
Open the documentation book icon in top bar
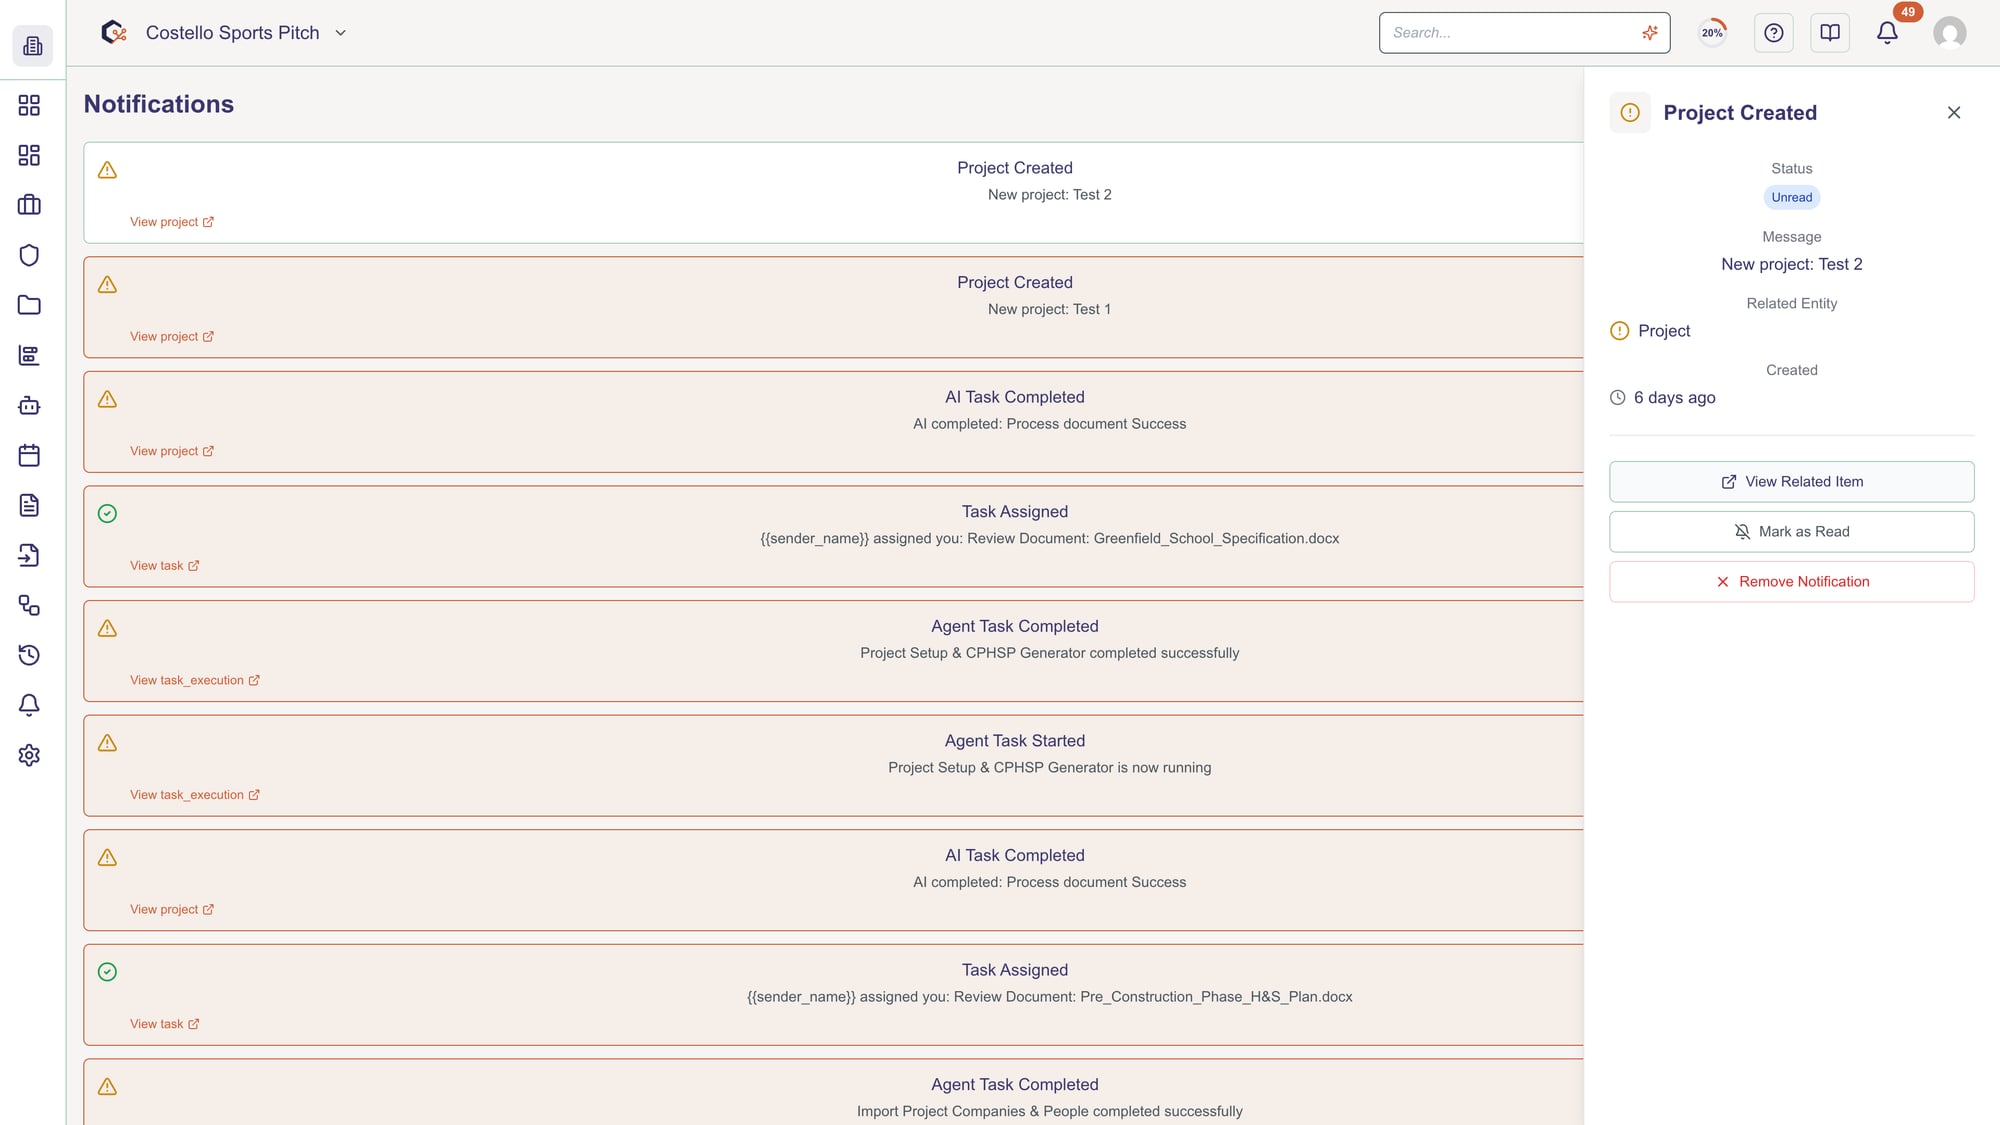(x=1830, y=32)
